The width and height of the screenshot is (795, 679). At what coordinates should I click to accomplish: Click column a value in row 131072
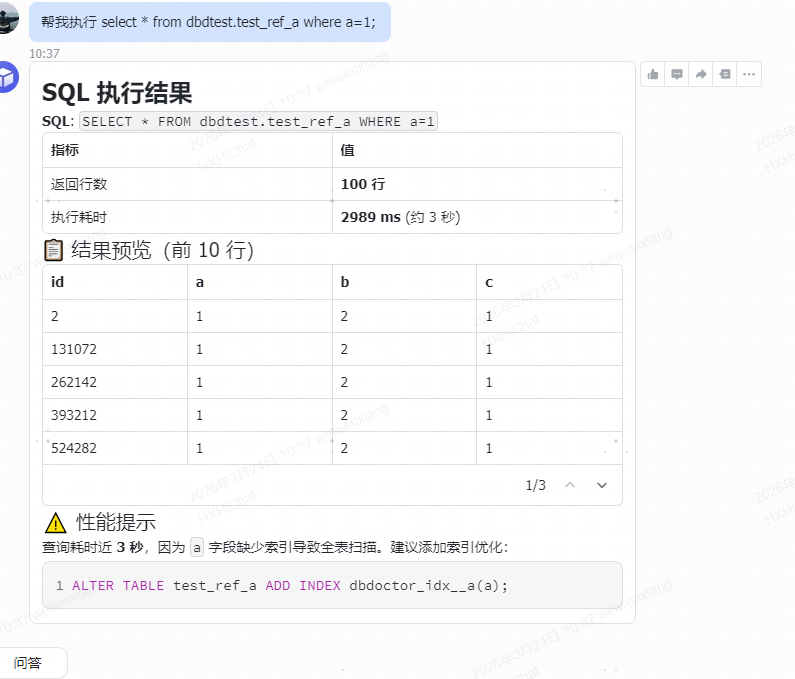pos(200,349)
